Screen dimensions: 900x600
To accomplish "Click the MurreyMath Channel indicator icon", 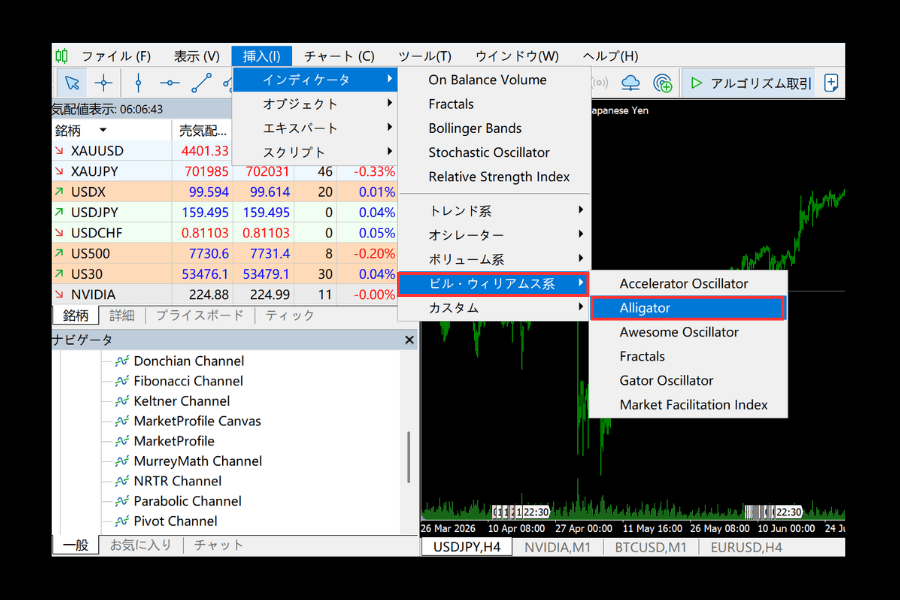I will [122, 461].
